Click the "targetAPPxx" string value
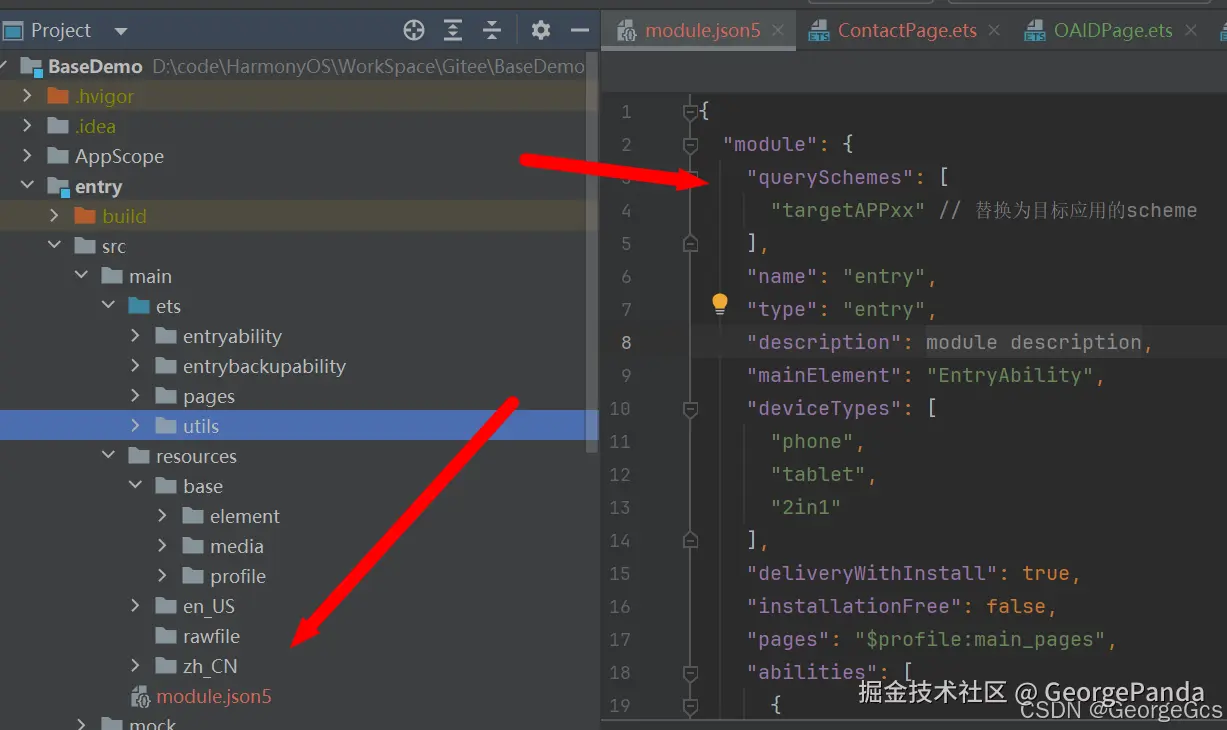1227x730 pixels. (x=849, y=210)
